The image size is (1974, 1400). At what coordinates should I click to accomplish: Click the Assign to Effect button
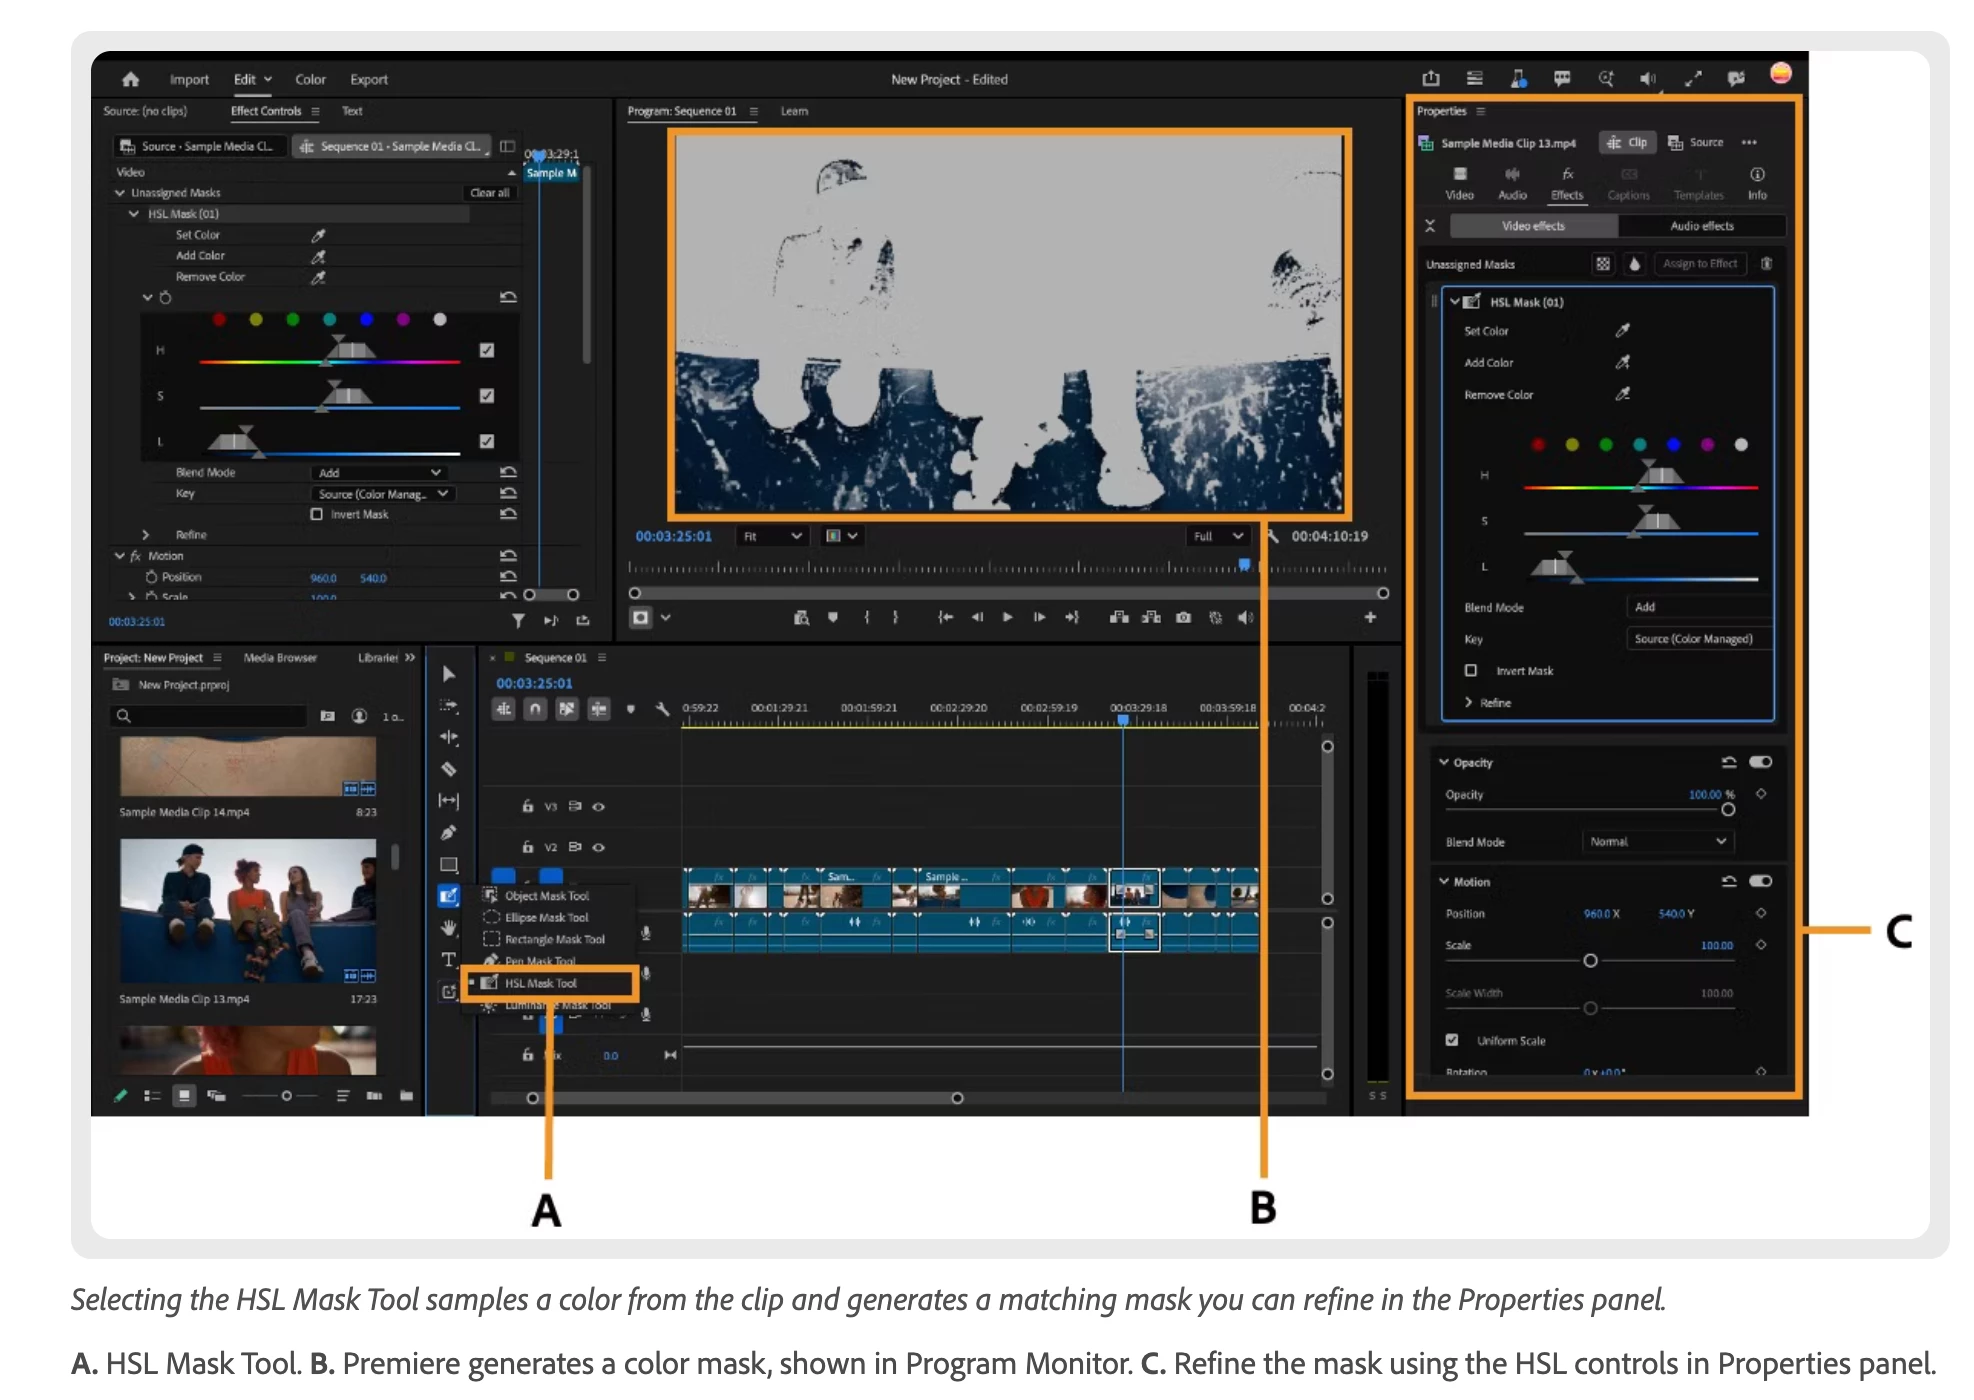pyautogui.click(x=1699, y=263)
